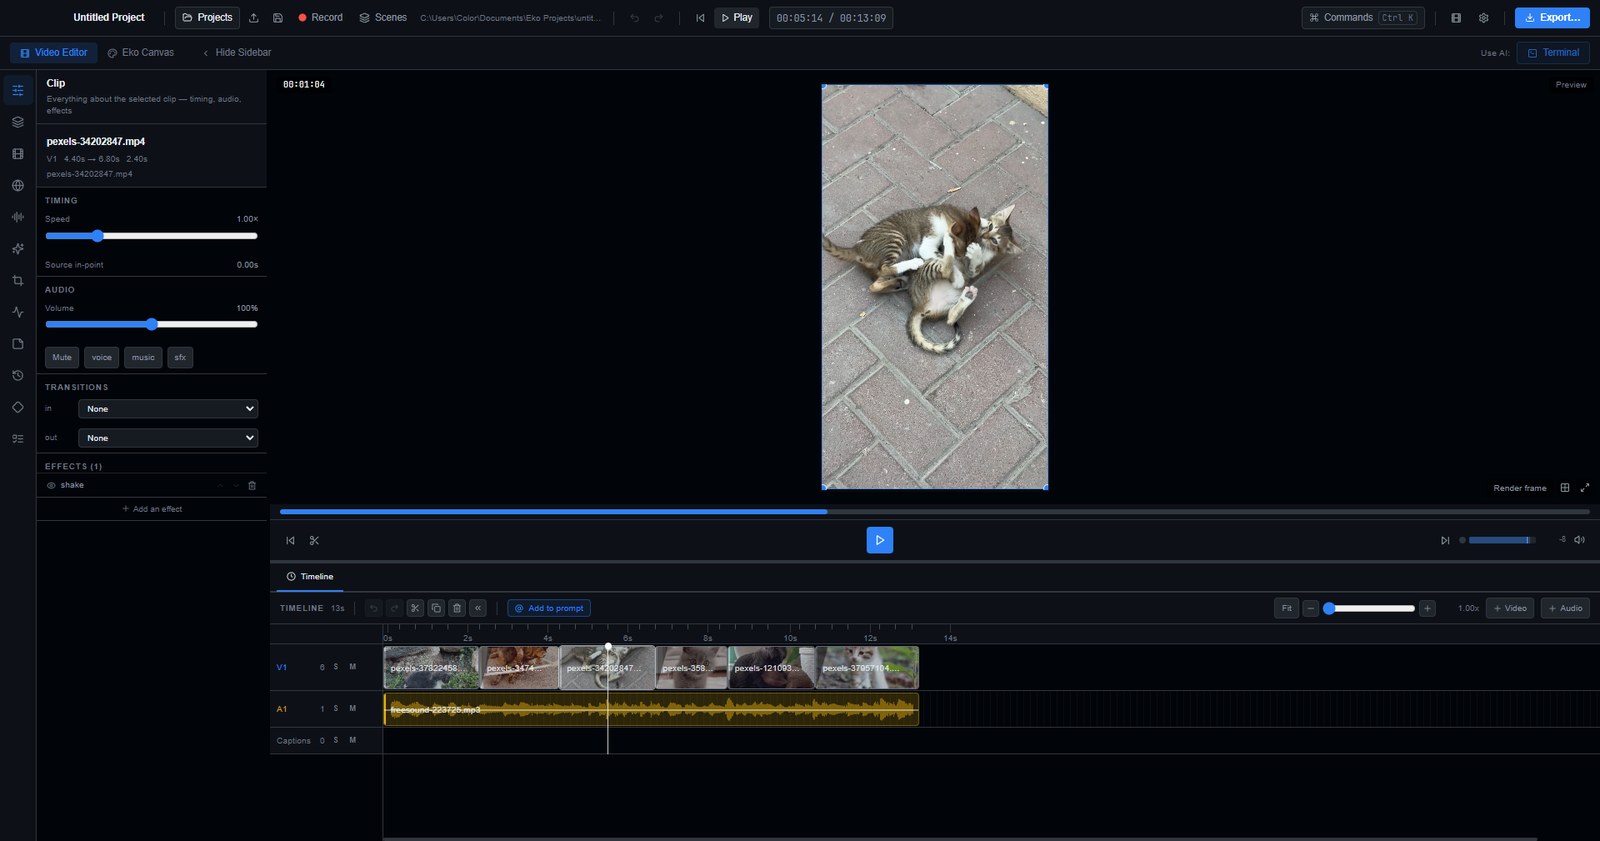Open the activity pulse sidebar icon
This screenshot has height=841, width=1600.
click(18, 312)
